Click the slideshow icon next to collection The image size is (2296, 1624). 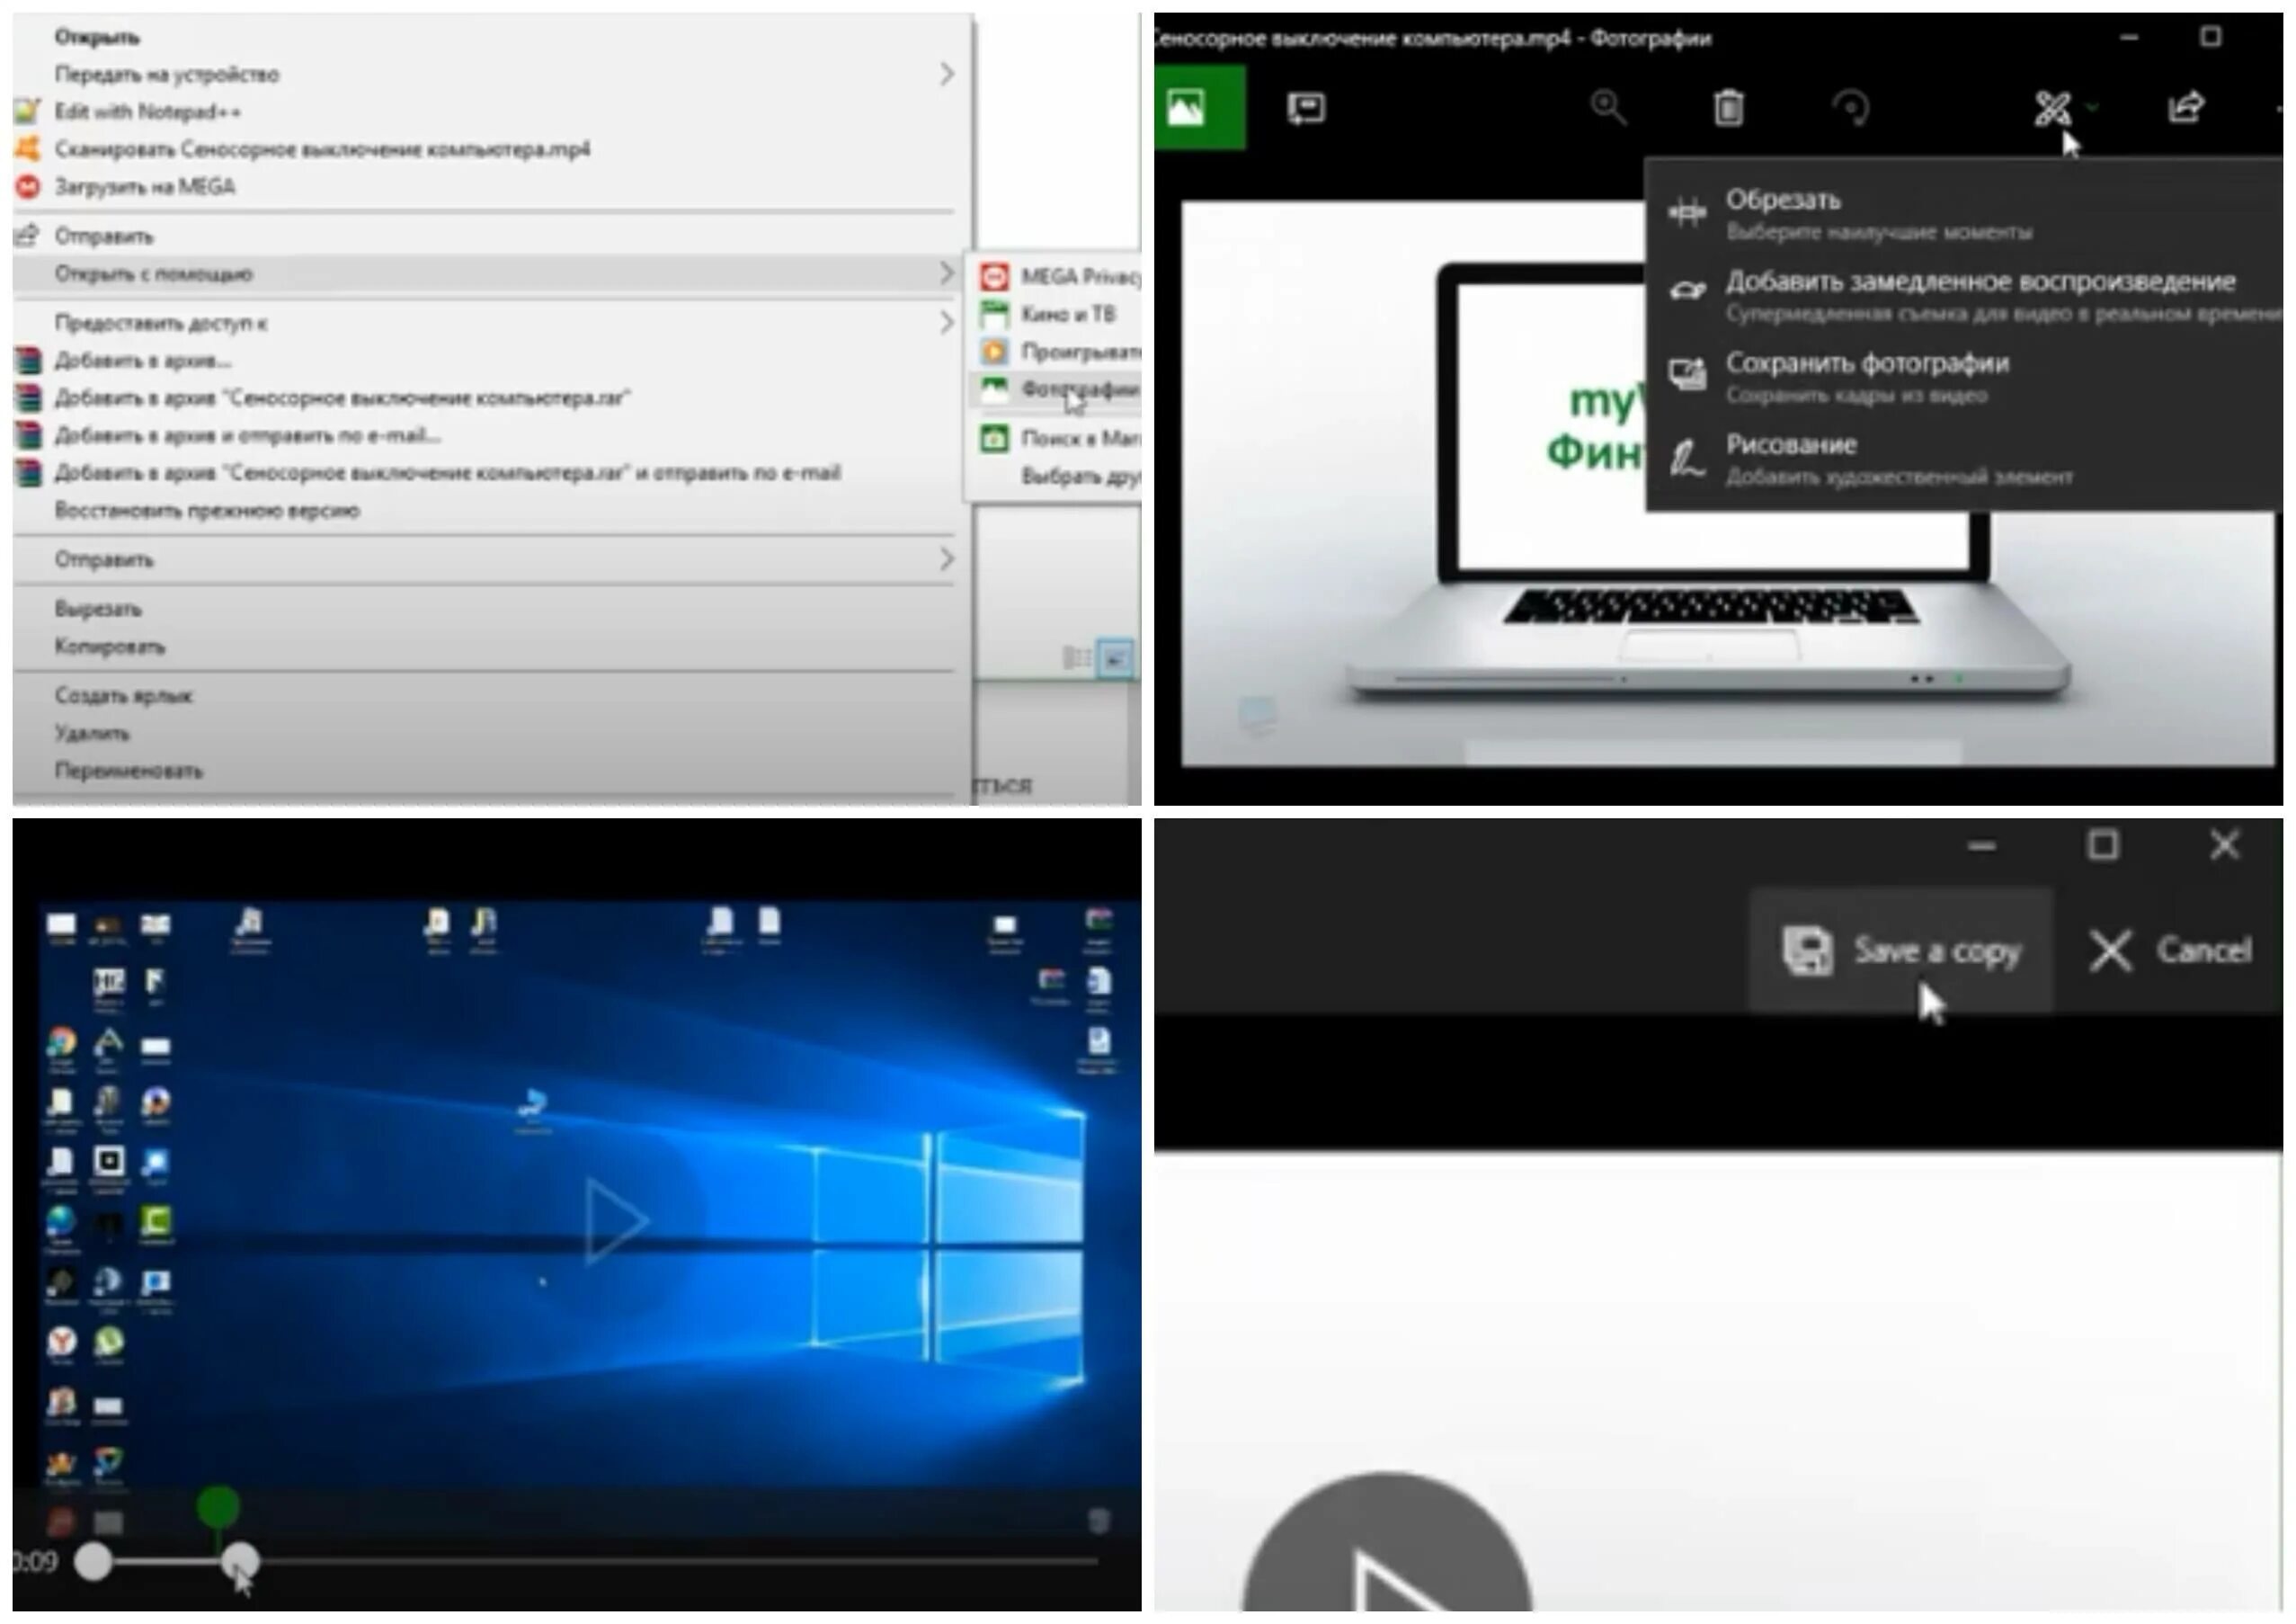[1306, 107]
